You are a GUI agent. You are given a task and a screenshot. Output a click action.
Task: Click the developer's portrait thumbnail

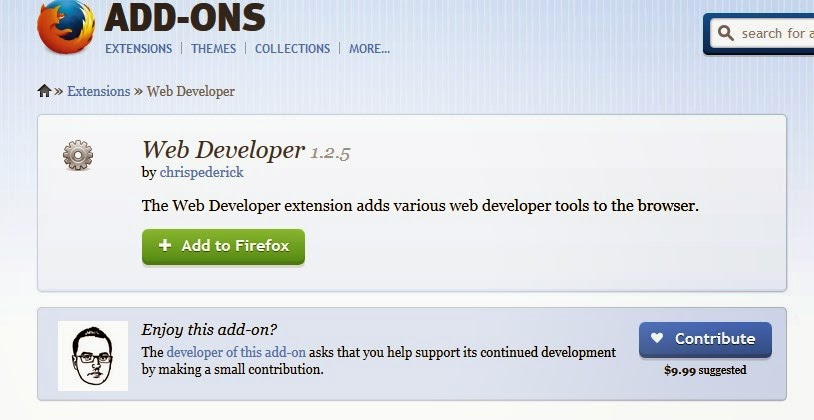93,356
